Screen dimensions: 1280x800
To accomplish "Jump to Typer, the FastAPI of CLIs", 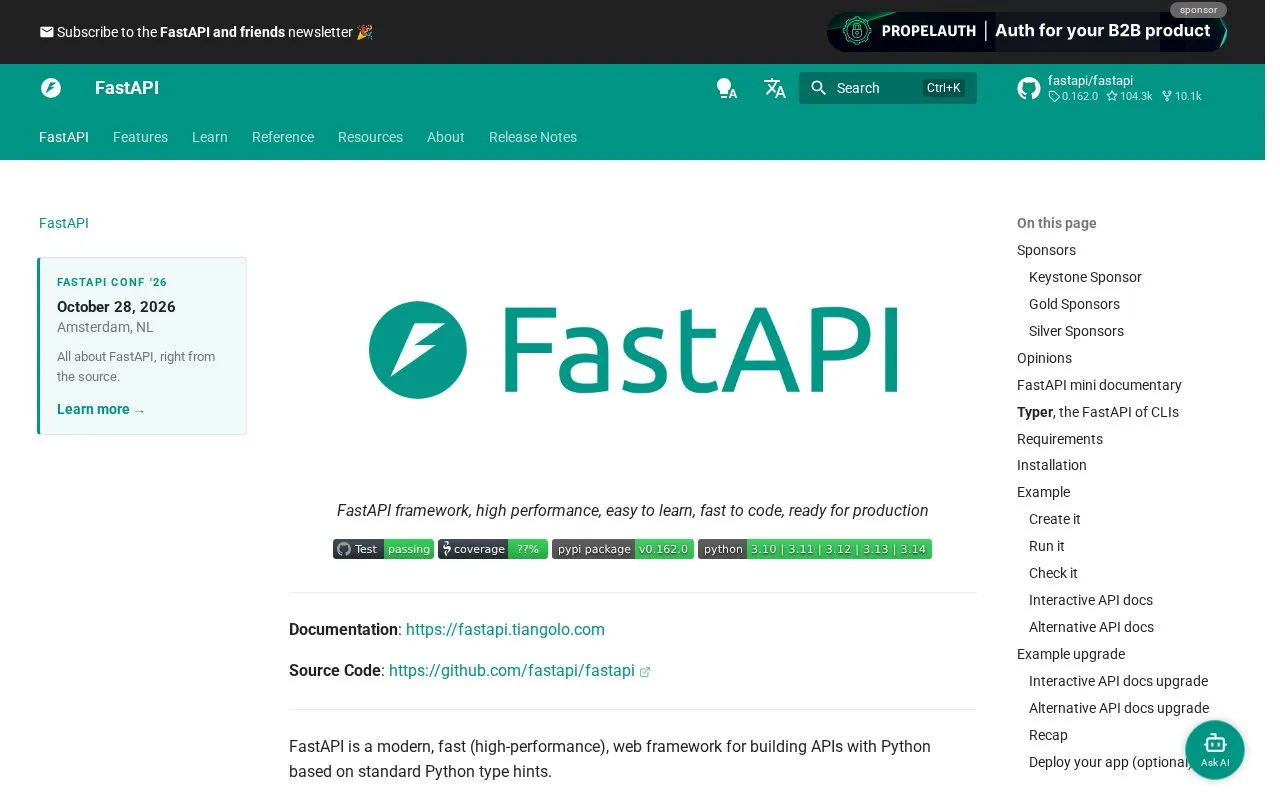I will tap(1098, 412).
